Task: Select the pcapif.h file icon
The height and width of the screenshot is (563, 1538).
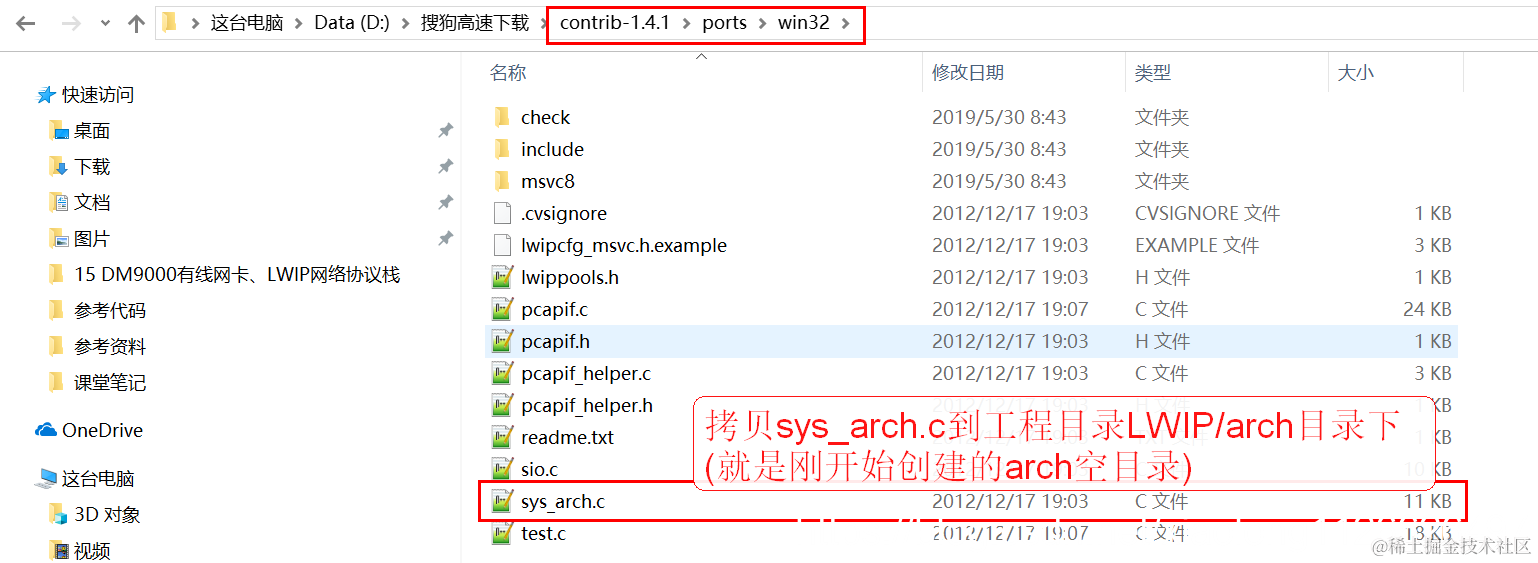Action: [x=502, y=341]
